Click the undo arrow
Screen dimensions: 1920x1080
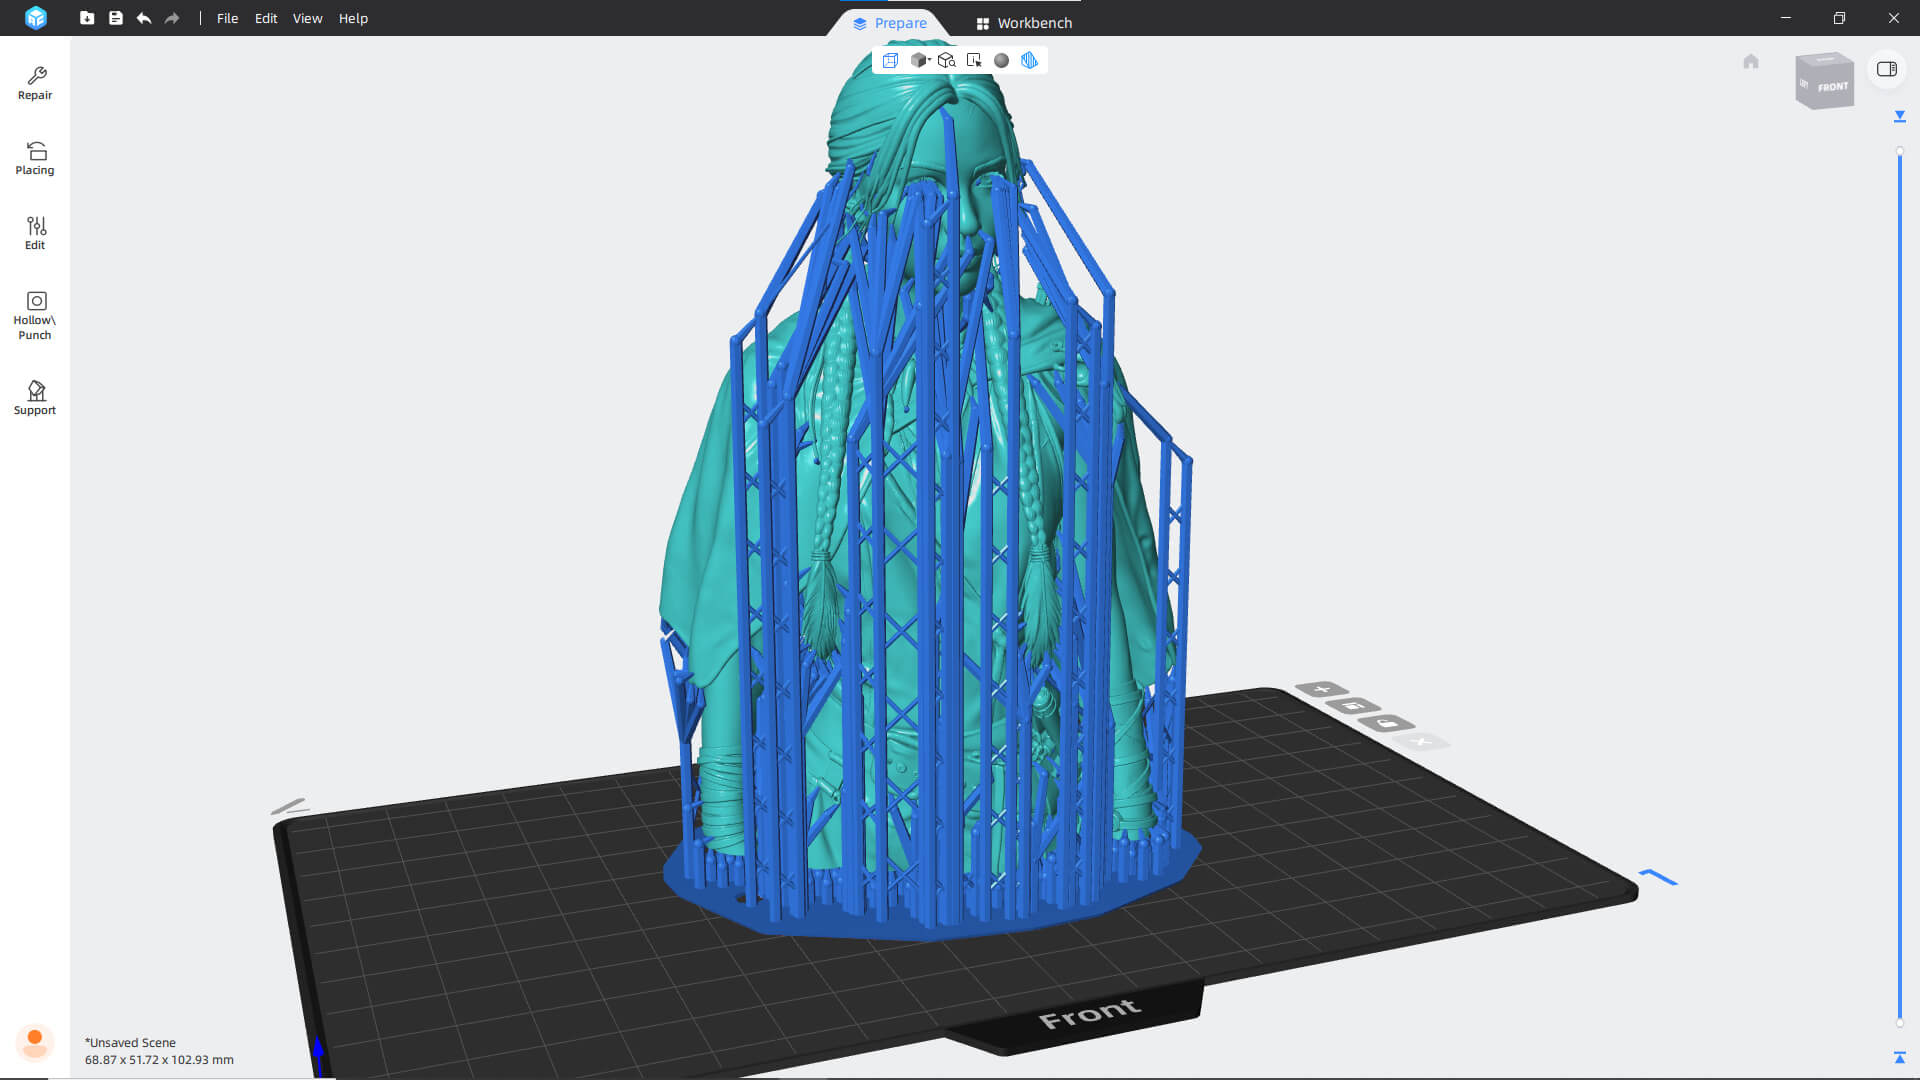tap(144, 18)
